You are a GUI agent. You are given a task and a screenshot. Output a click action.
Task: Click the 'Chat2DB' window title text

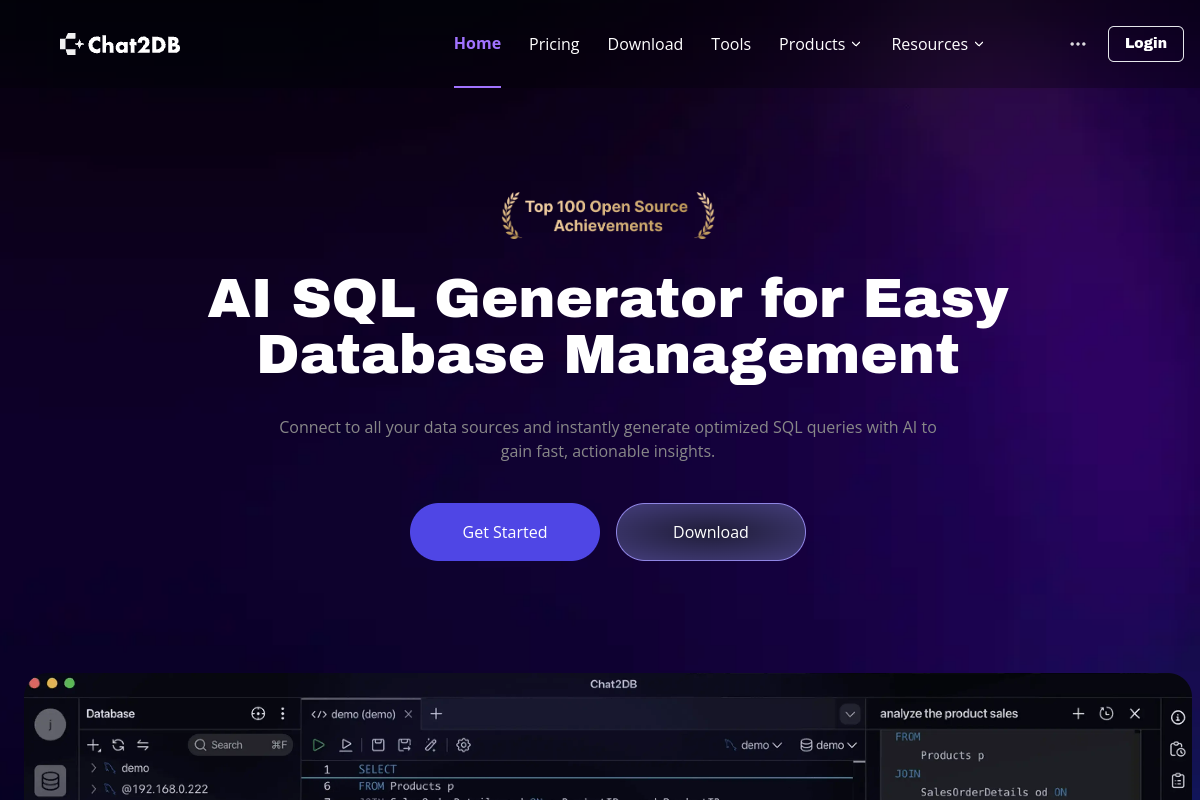[613, 684]
